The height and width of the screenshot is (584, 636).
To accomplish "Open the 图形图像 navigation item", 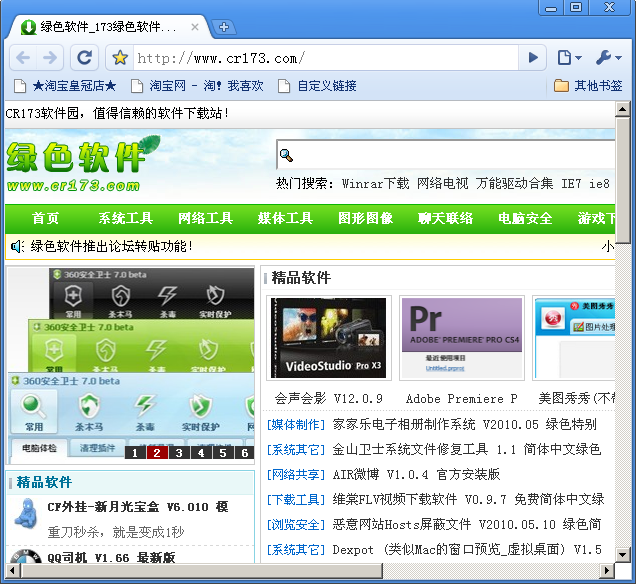I will (365, 218).
